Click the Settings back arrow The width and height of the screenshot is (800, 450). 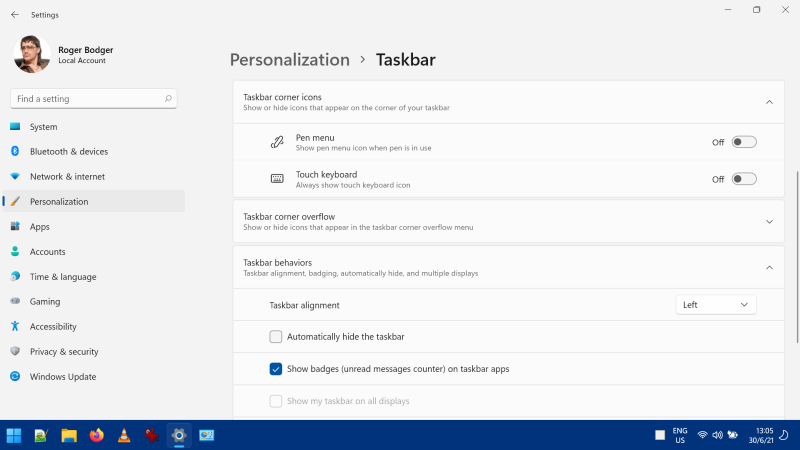pos(14,15)
